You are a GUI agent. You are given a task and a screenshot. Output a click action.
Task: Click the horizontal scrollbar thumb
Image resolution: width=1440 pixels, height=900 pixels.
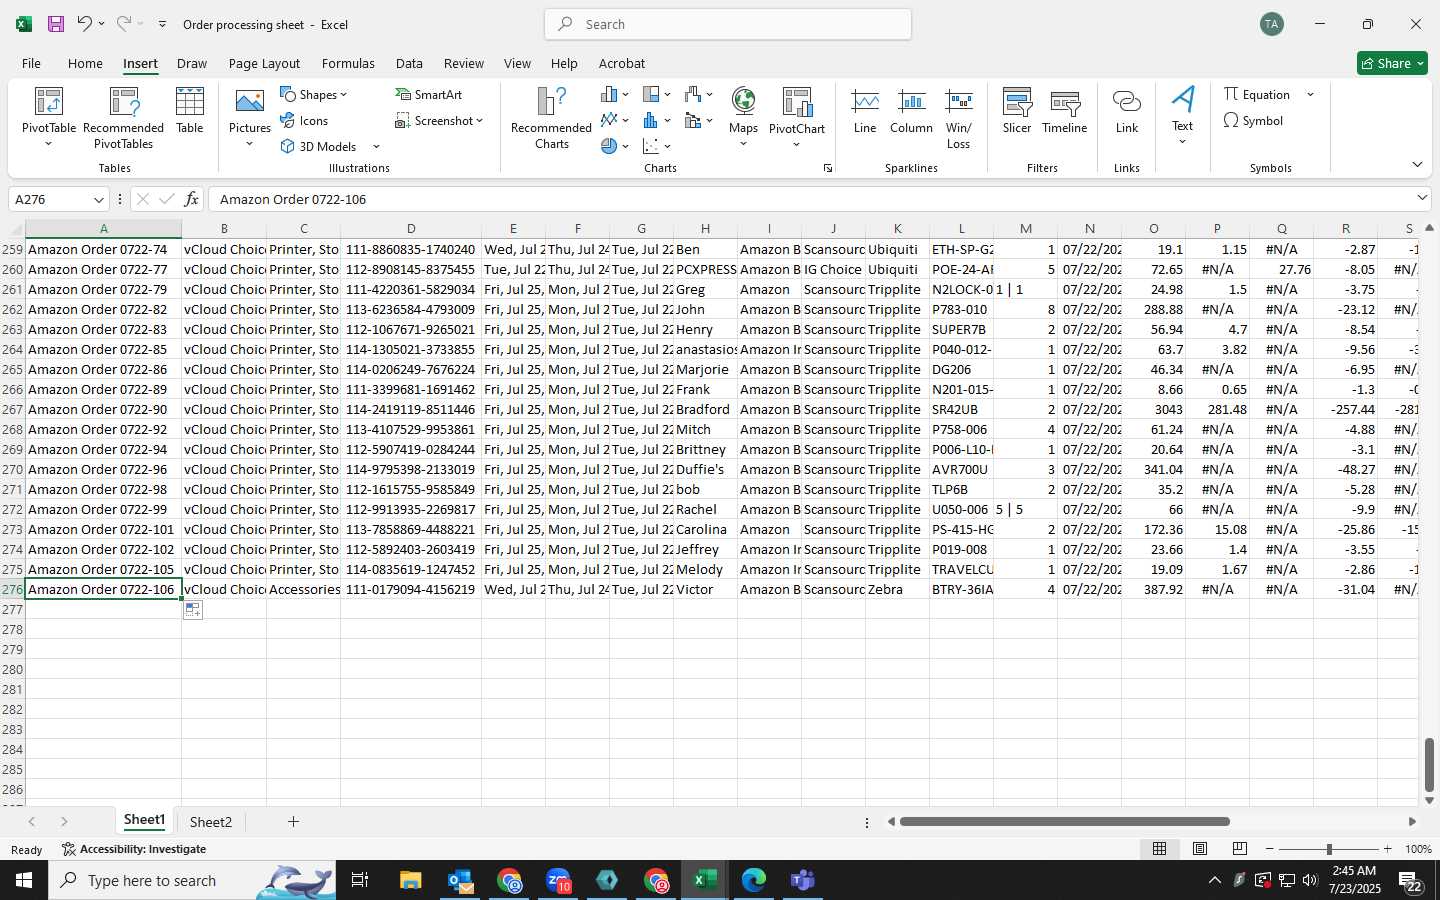1064,822
